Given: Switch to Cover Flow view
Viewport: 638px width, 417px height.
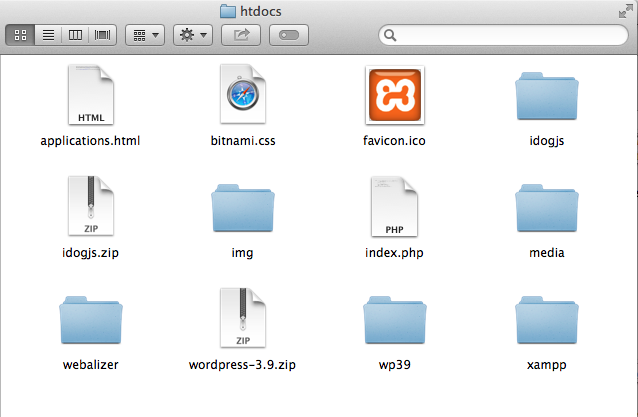Looking at the screenshot, I should pyautogui.click(x=102, y=35).
